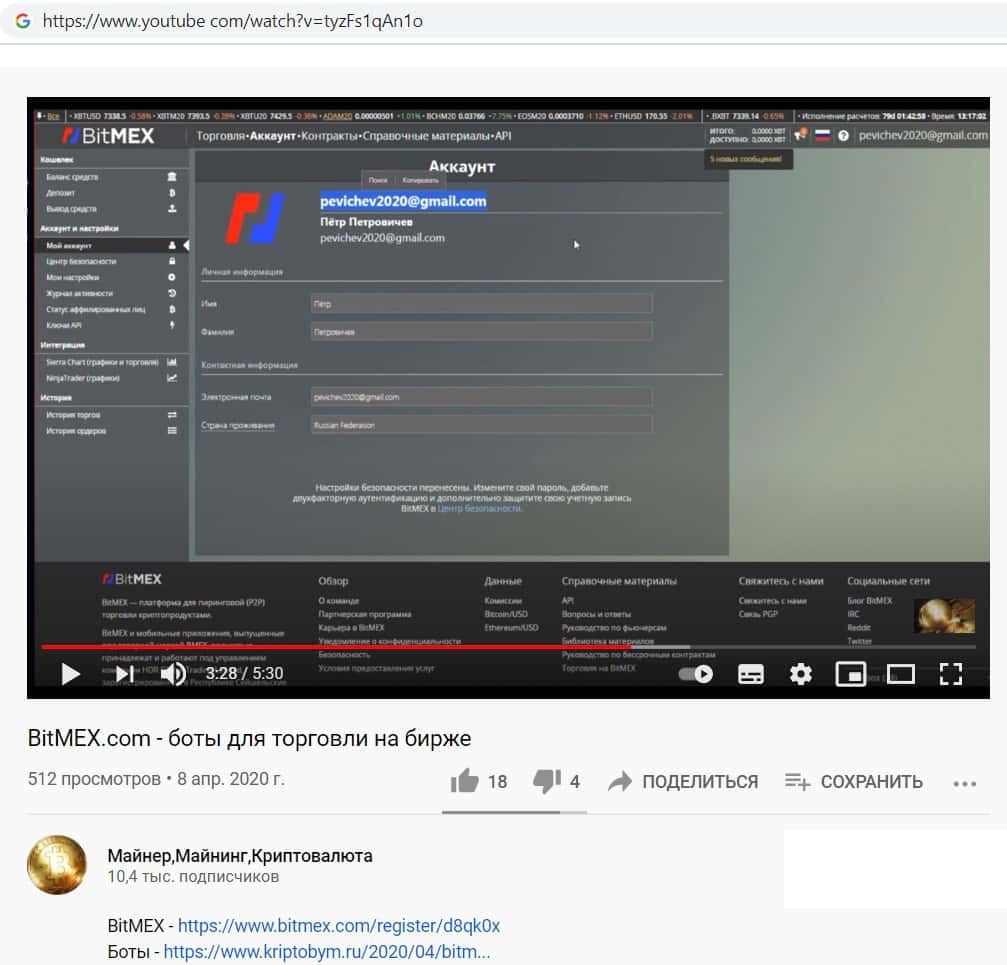
Task: Click the announcements megaphone icon
Action: pyautogui.click(x=801, y=135)
